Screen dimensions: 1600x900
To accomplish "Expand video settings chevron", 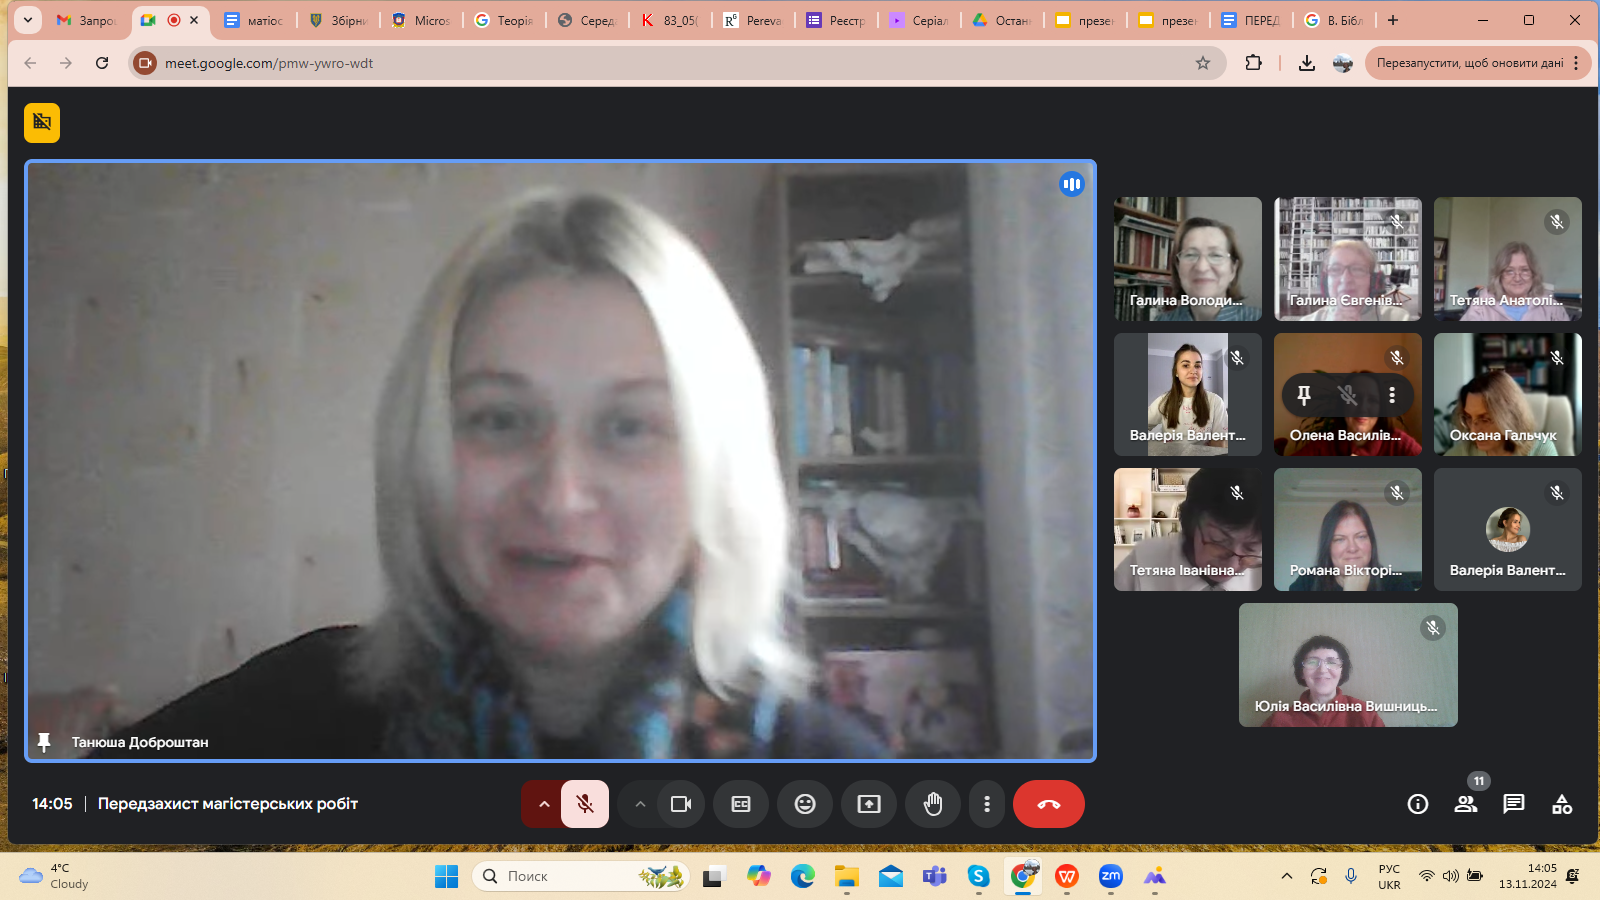I will point(640,804).
